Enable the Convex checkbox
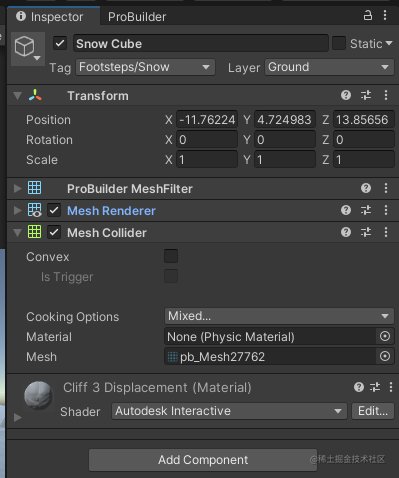This screenshot has height=478, width=399. click(x=171, y=256)
